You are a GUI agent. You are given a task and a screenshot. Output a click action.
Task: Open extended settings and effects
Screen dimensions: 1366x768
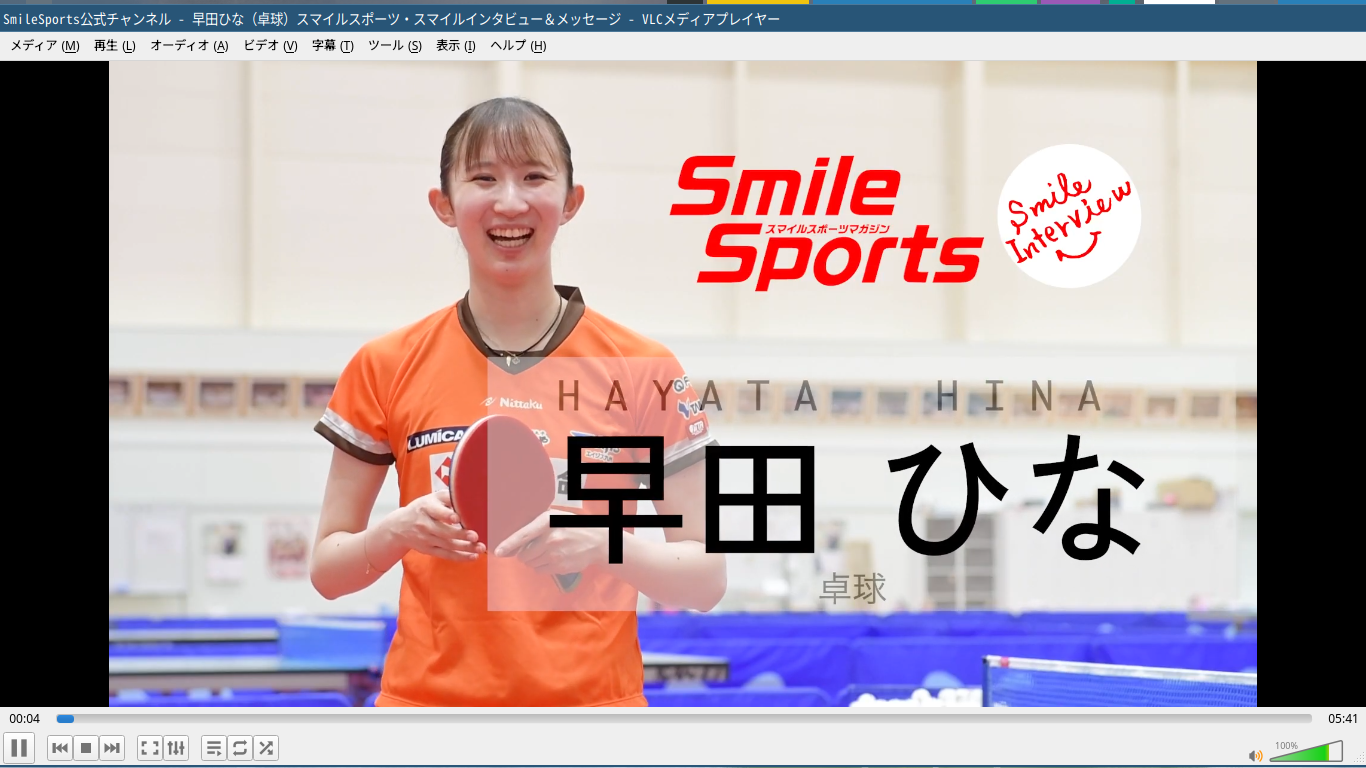point(176,748)
